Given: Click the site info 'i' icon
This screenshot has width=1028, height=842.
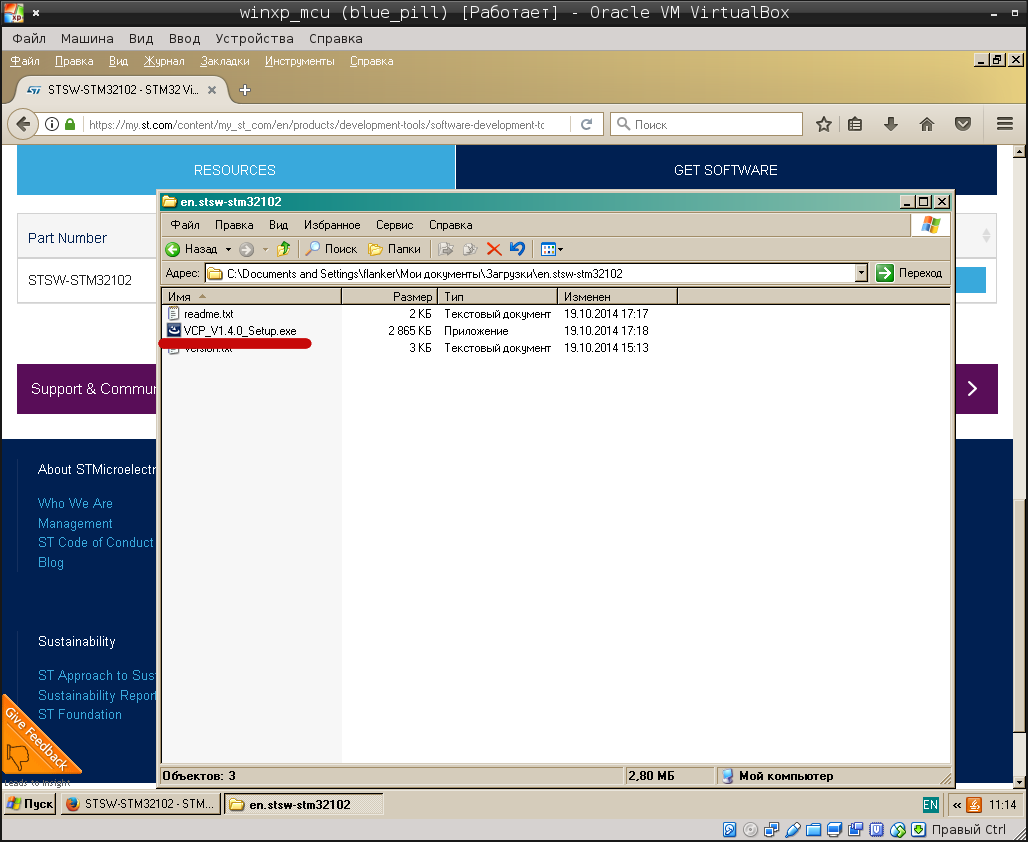Looking at the screenshot, I should (x=52, y=124).
